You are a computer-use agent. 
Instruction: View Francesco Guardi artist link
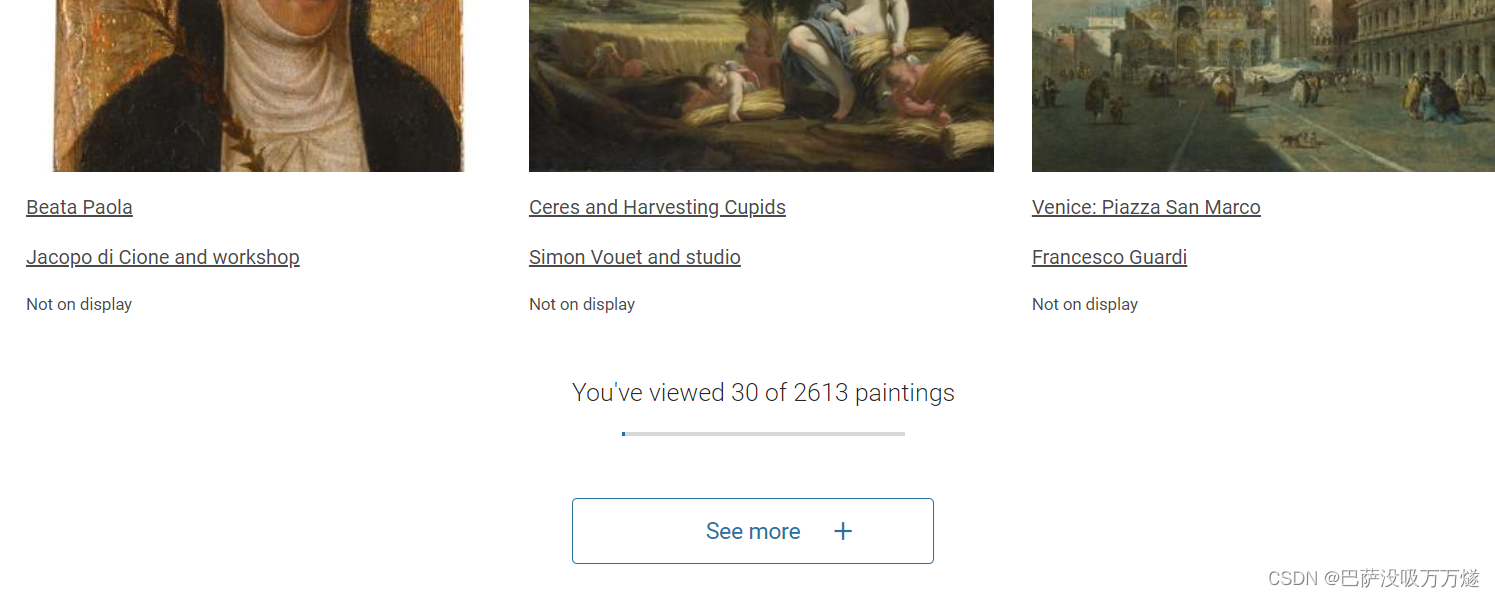[1109, 257]
